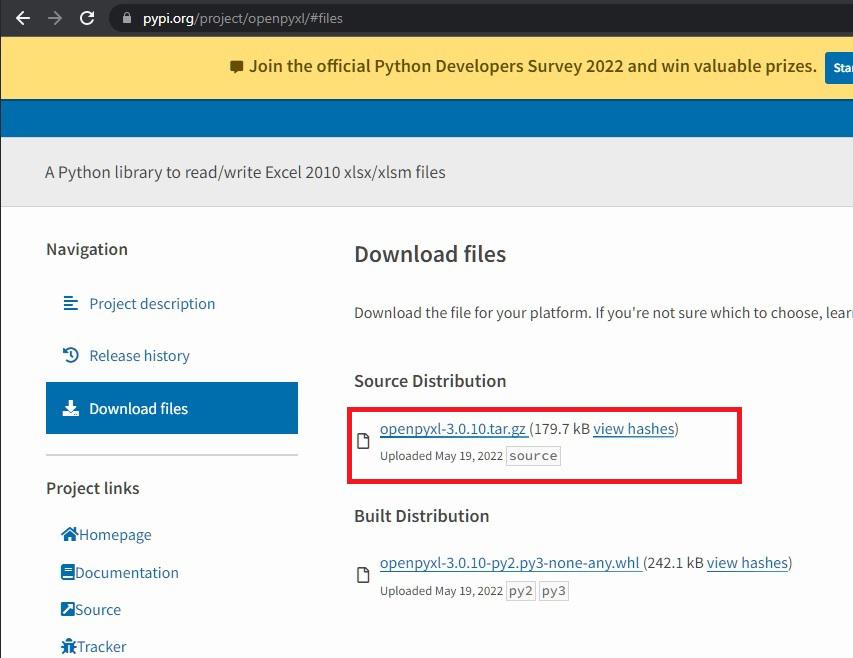The height and width of the screenshot is (658, 853).
Task: Click the file icon beside the .whl file
Action: pos(363,575)
